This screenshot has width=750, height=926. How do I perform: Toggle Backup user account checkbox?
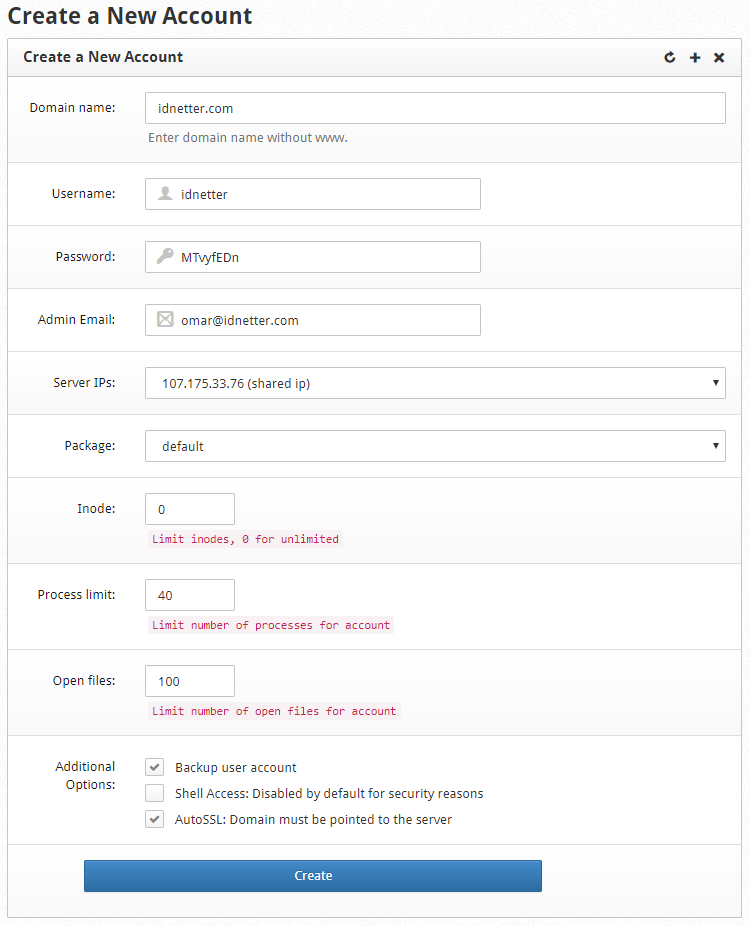pyautogui.click(x=155, y=767)
